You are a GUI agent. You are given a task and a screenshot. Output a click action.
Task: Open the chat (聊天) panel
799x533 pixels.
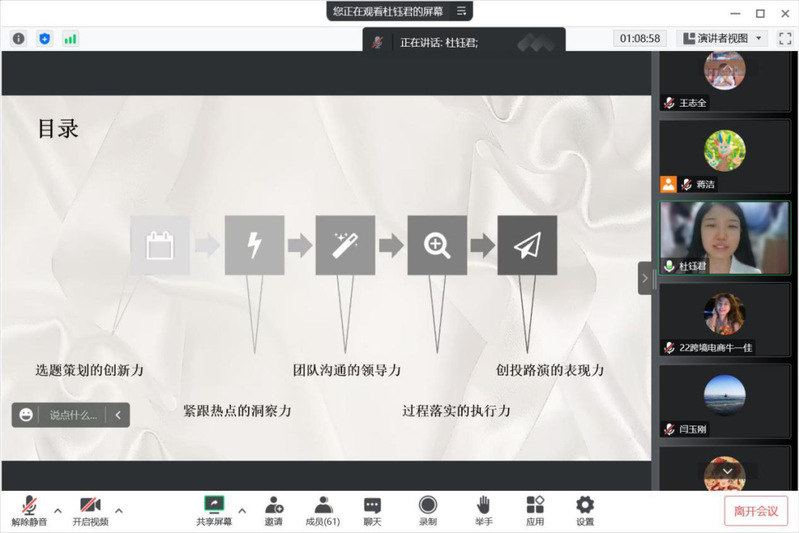click(372, 510)
